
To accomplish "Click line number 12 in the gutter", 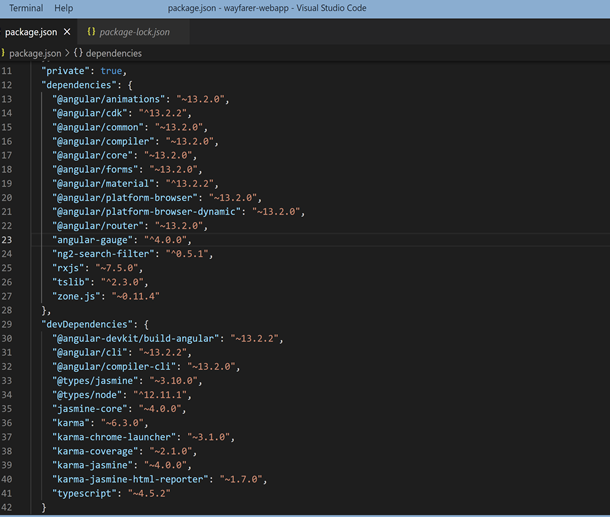I will pos(7,85).
